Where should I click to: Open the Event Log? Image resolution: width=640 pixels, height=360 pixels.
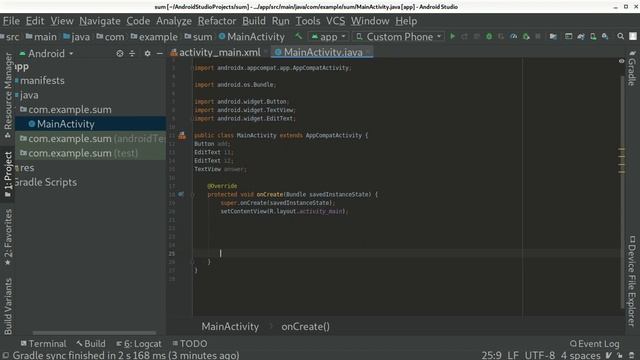594,344
